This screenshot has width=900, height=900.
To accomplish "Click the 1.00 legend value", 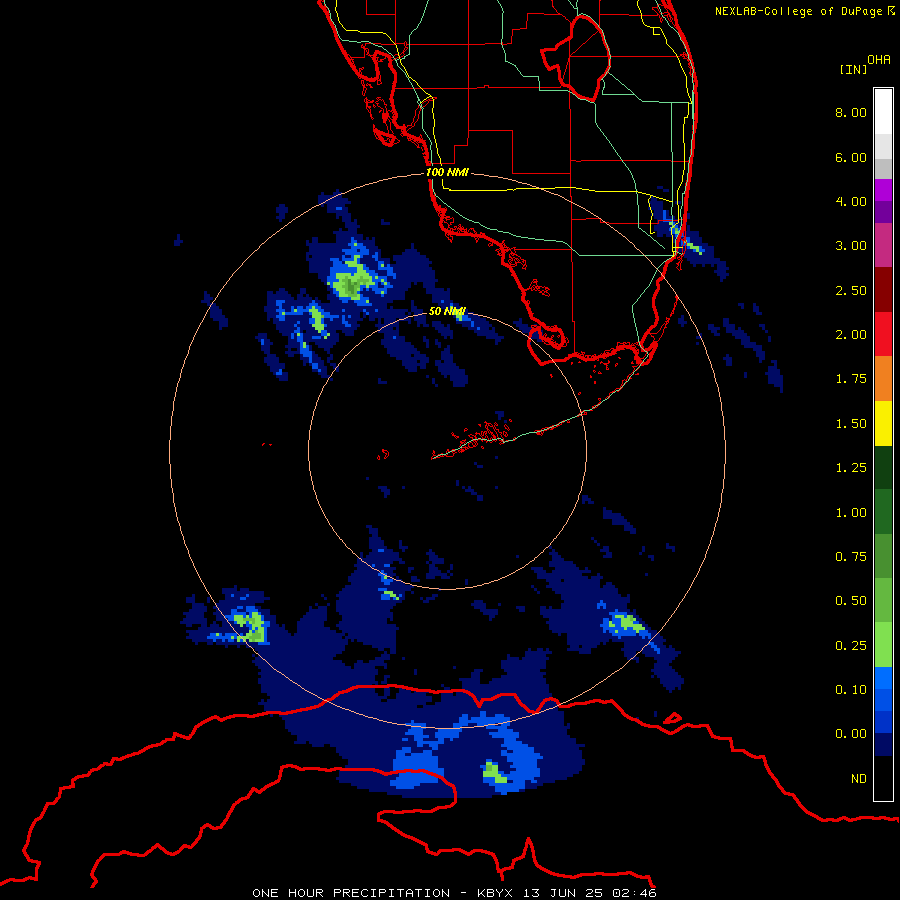I will [x=851, y=513].
